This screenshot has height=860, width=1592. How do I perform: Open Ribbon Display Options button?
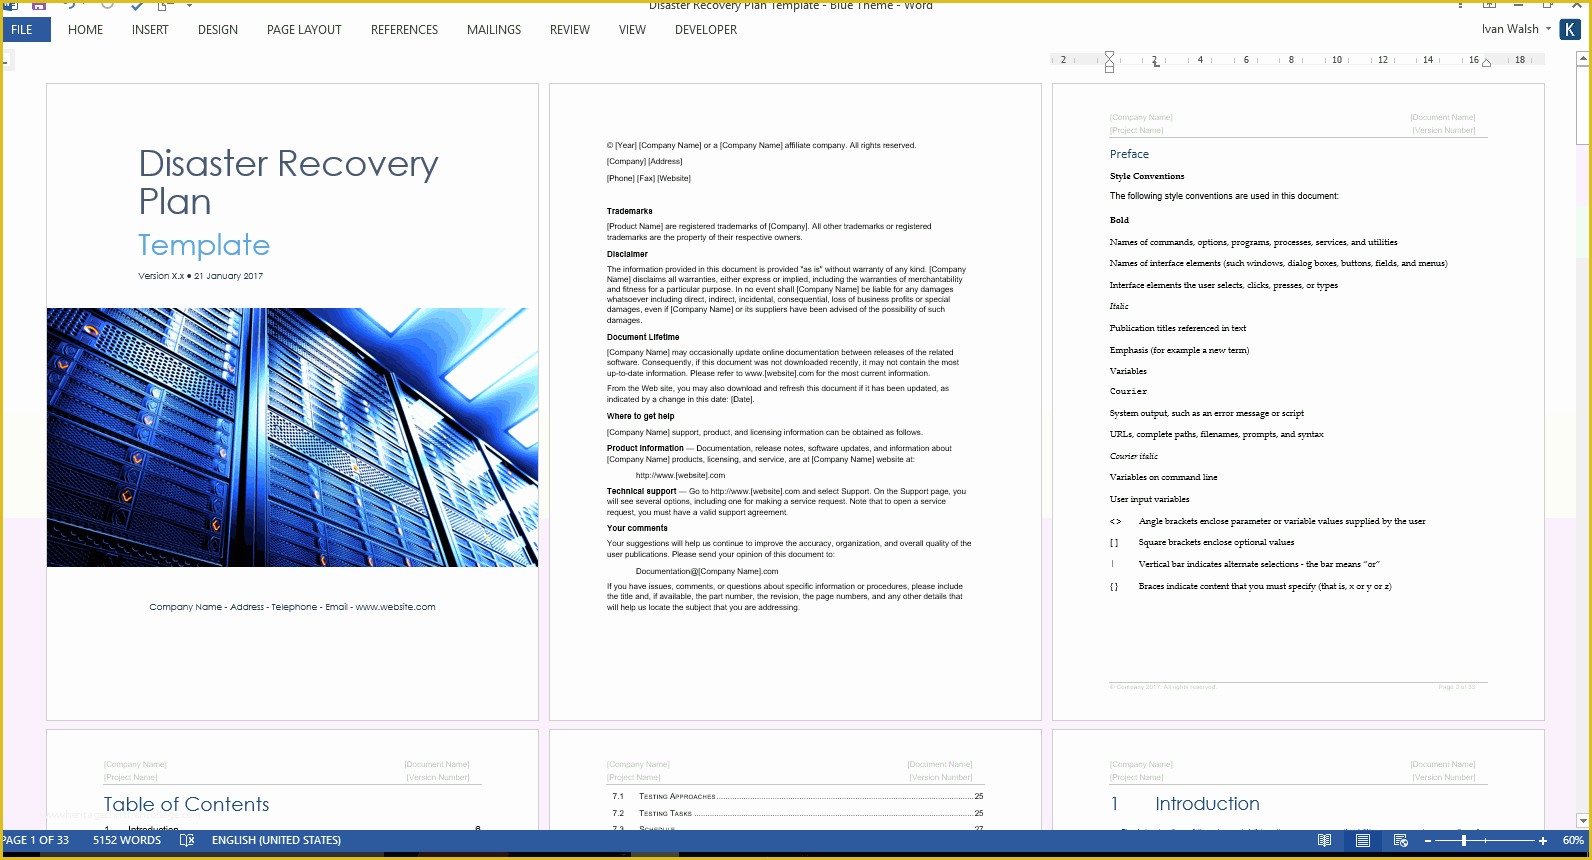[x=1490, y=5]
